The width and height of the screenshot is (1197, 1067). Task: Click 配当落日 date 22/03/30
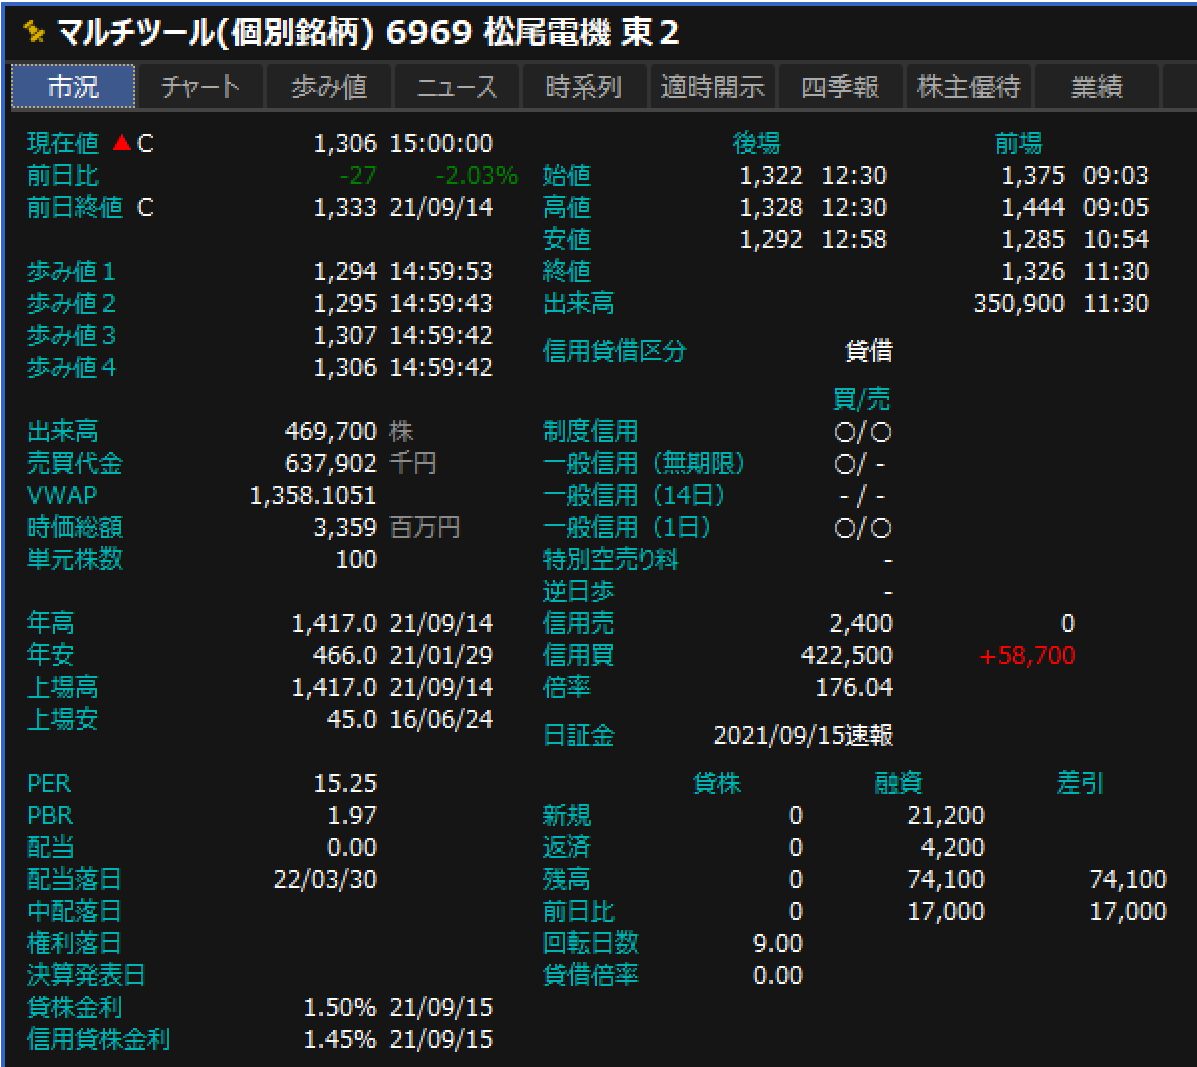coord(325,880)
